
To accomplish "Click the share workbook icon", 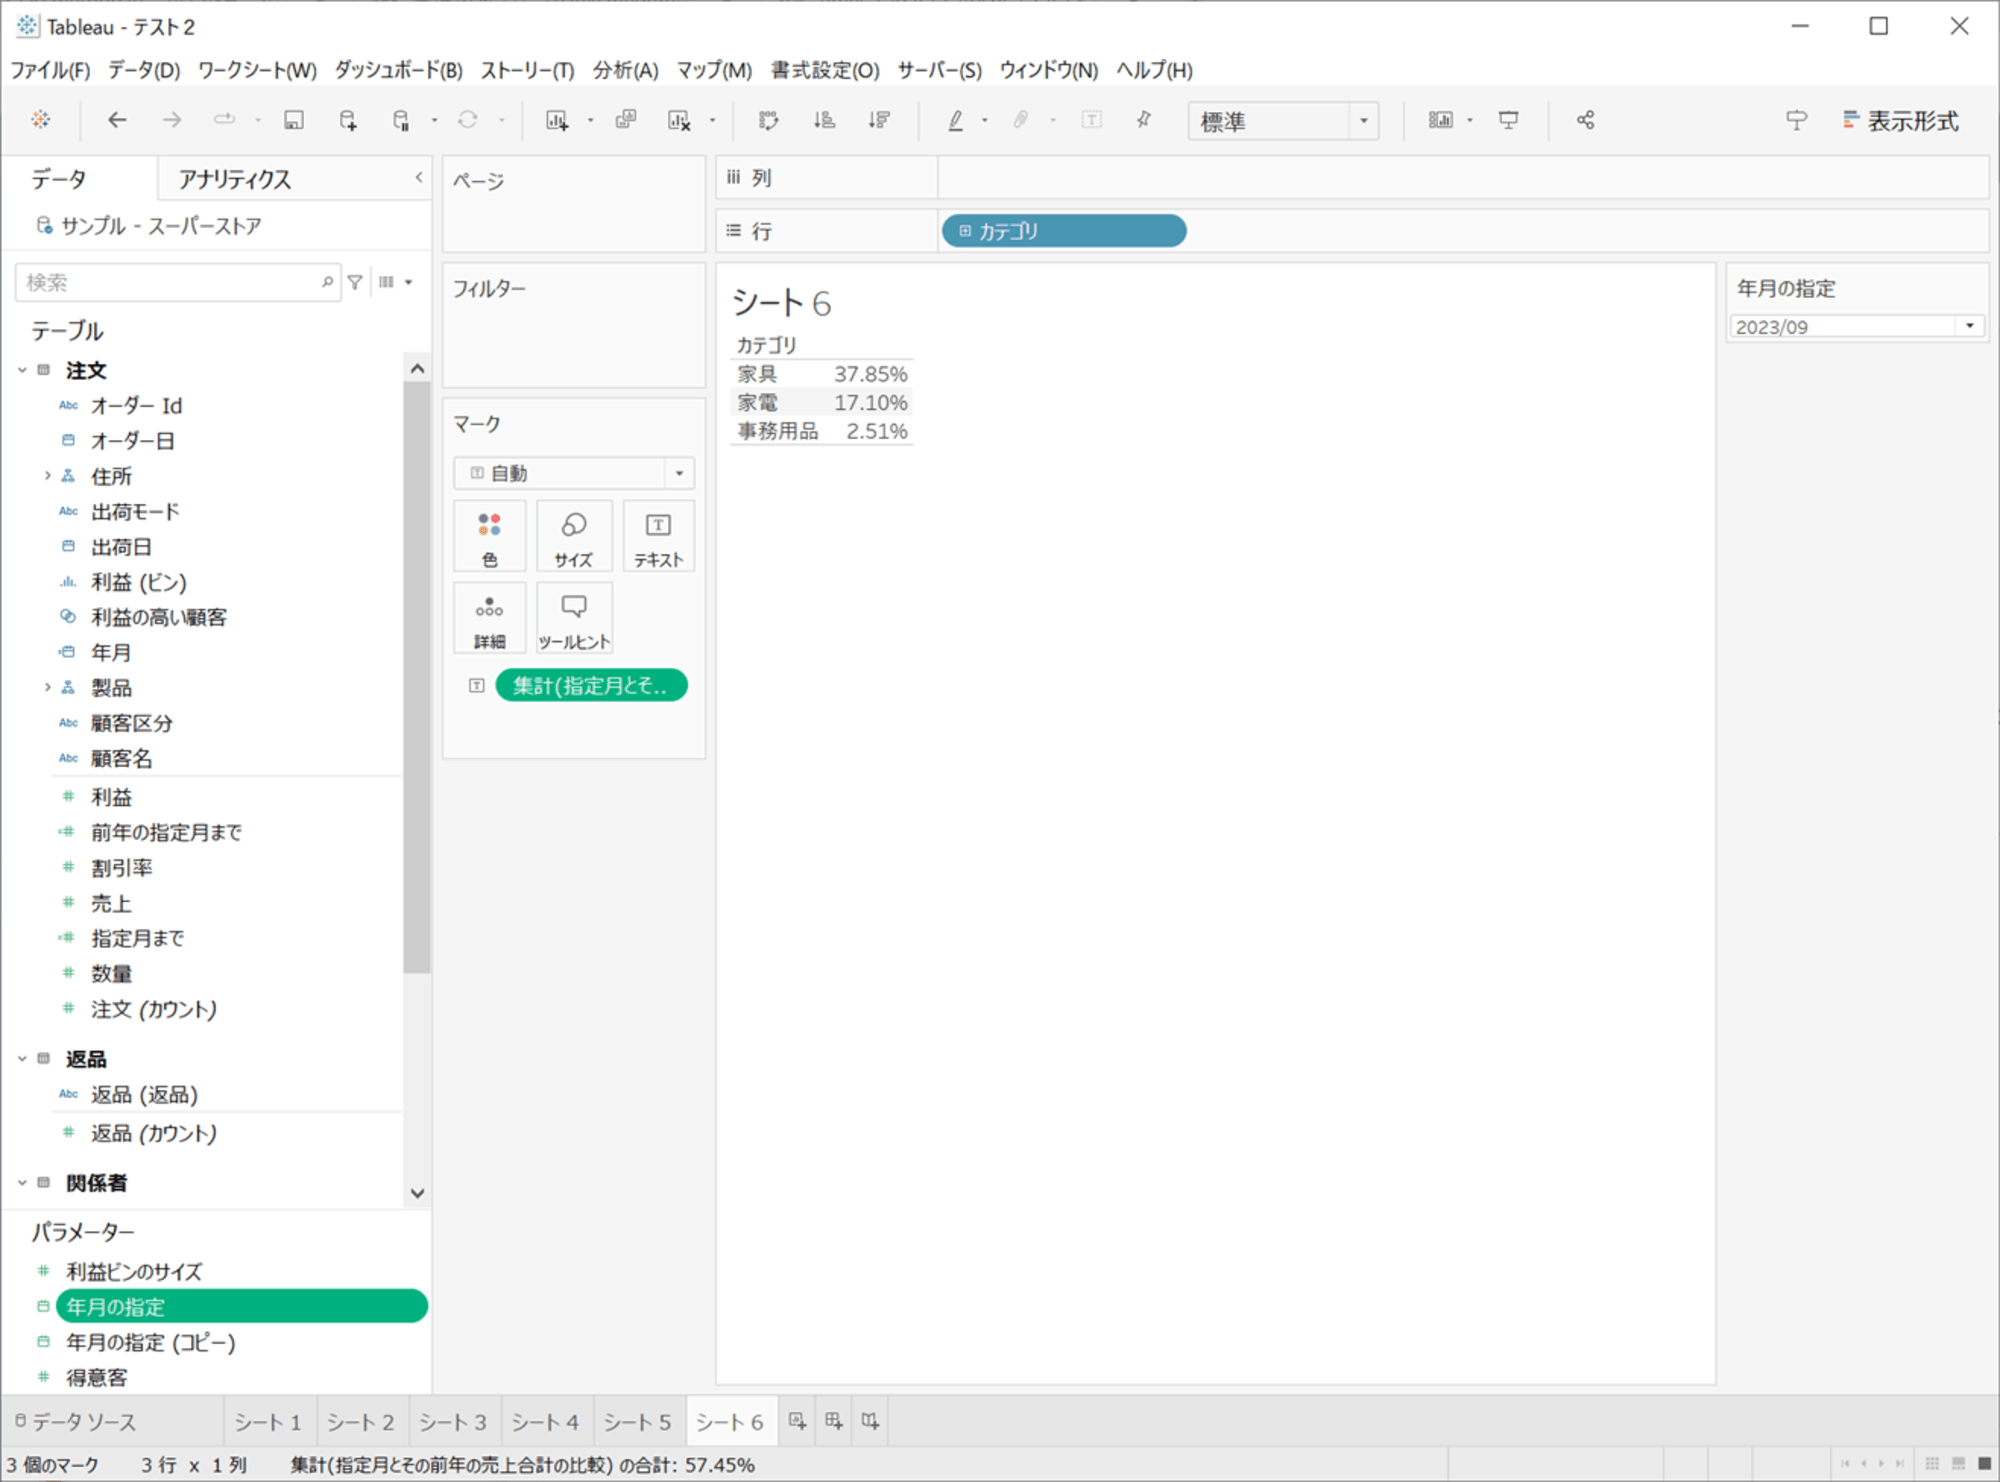I will pos(1585,120).
